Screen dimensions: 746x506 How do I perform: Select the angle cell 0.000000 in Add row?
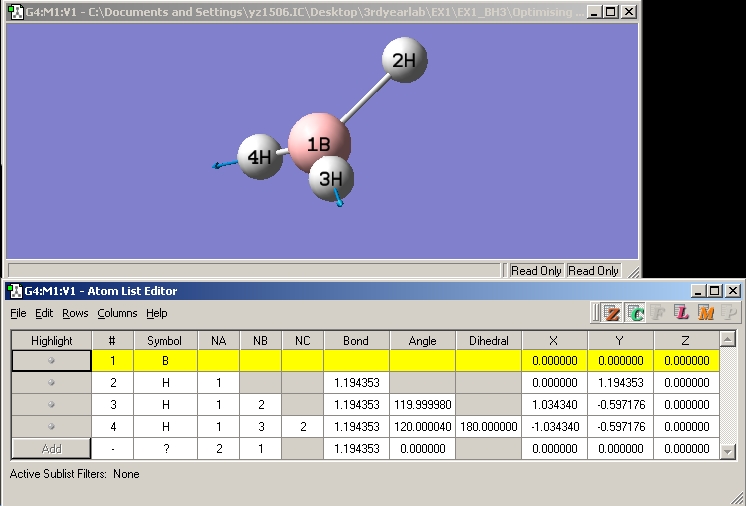pos(422,448)
